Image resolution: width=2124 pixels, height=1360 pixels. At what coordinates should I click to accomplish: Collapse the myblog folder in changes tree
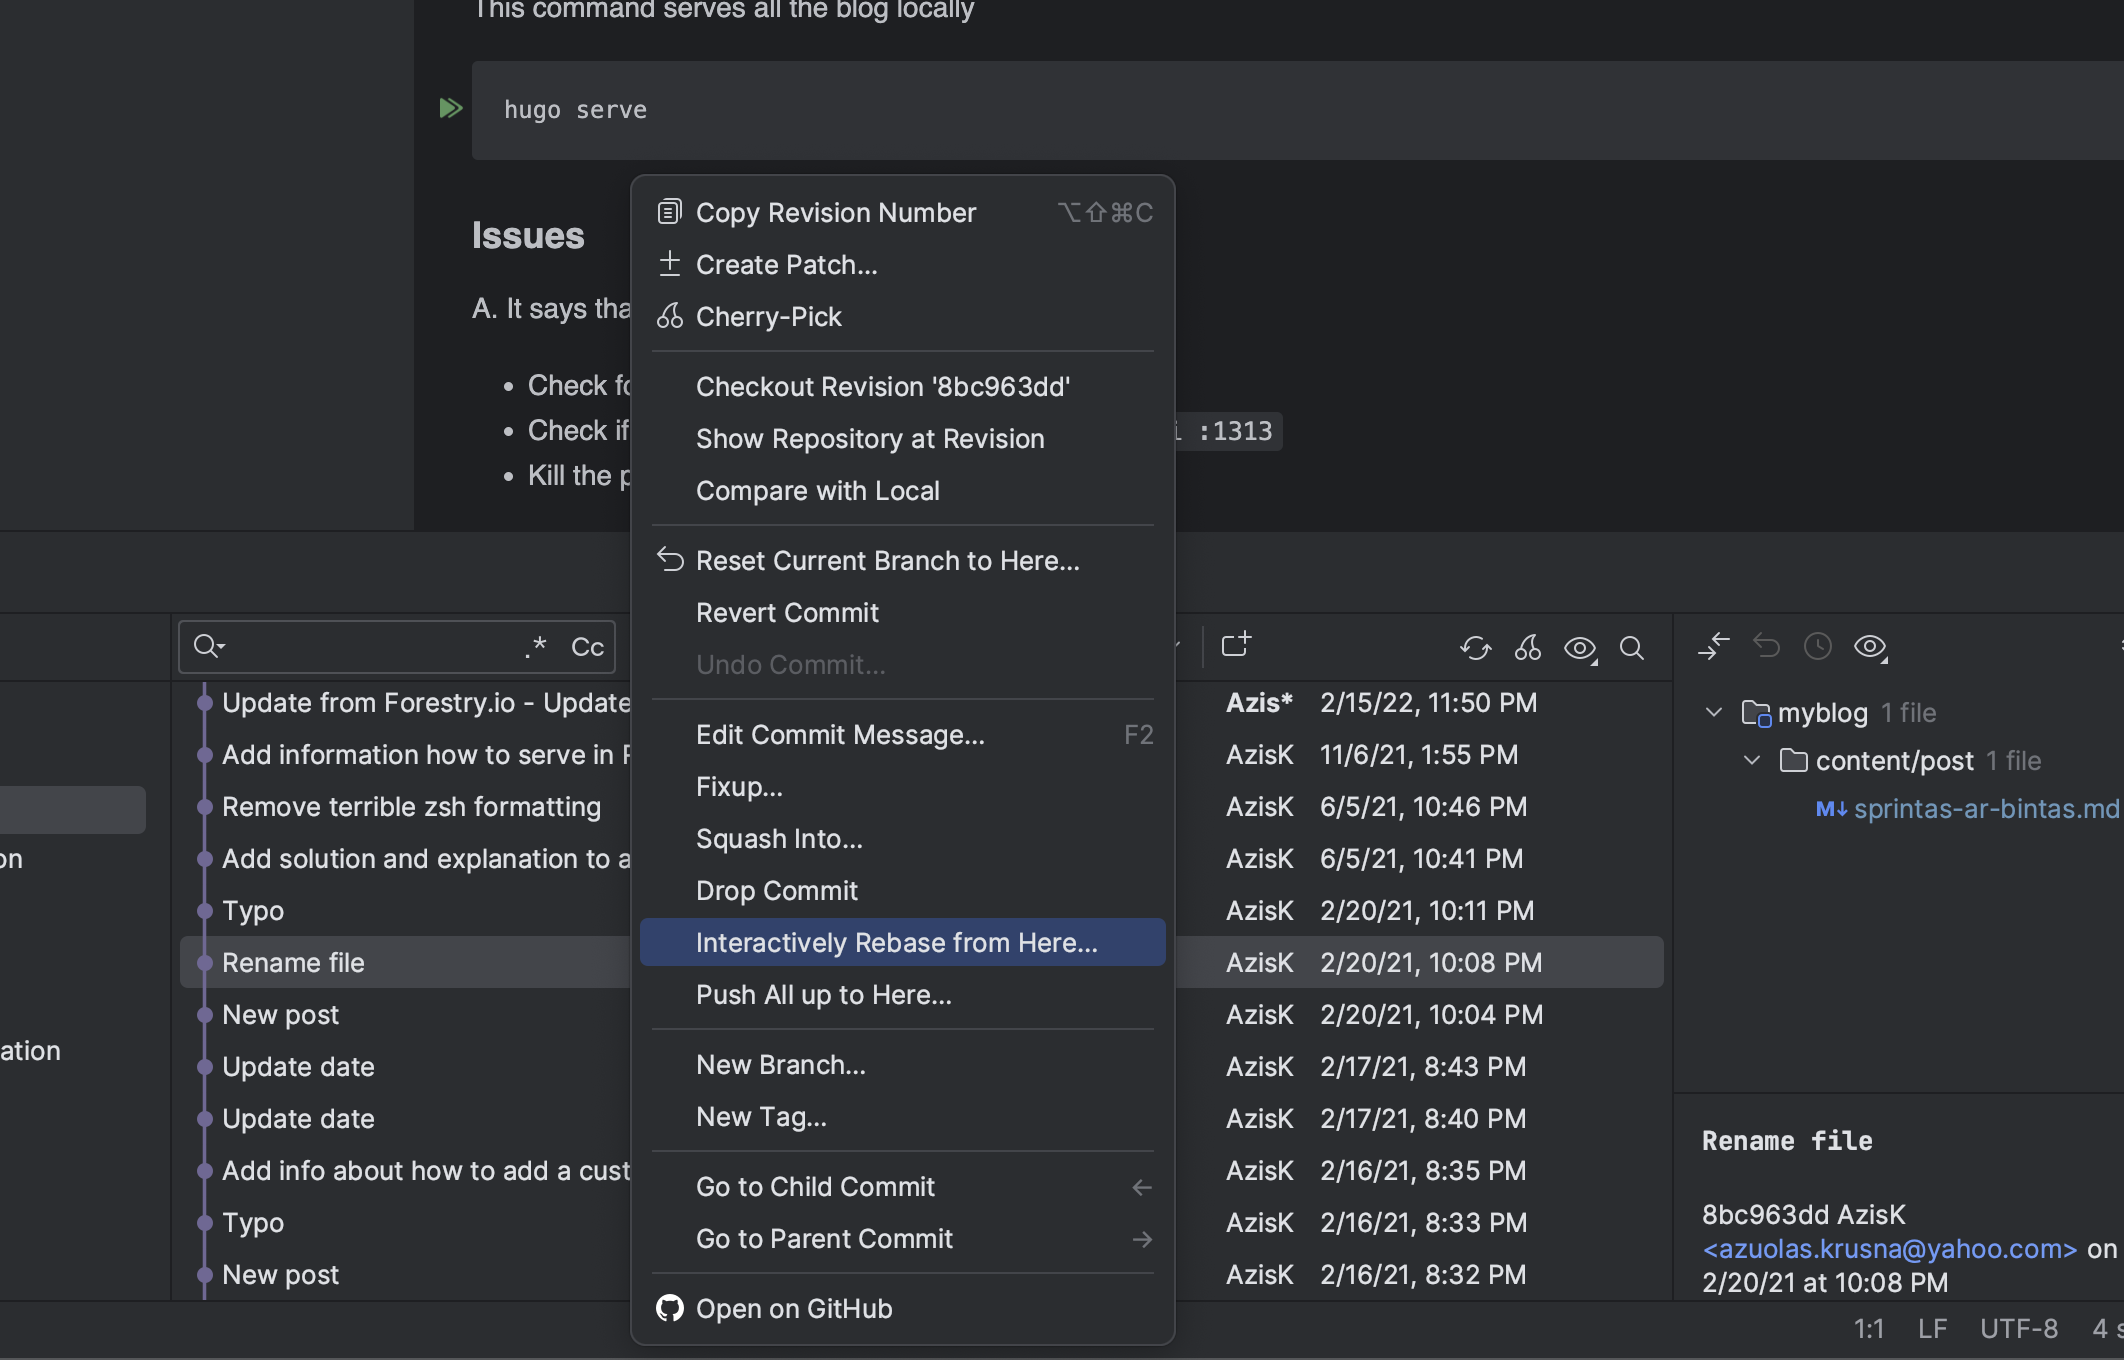(x=1712, y=712)
